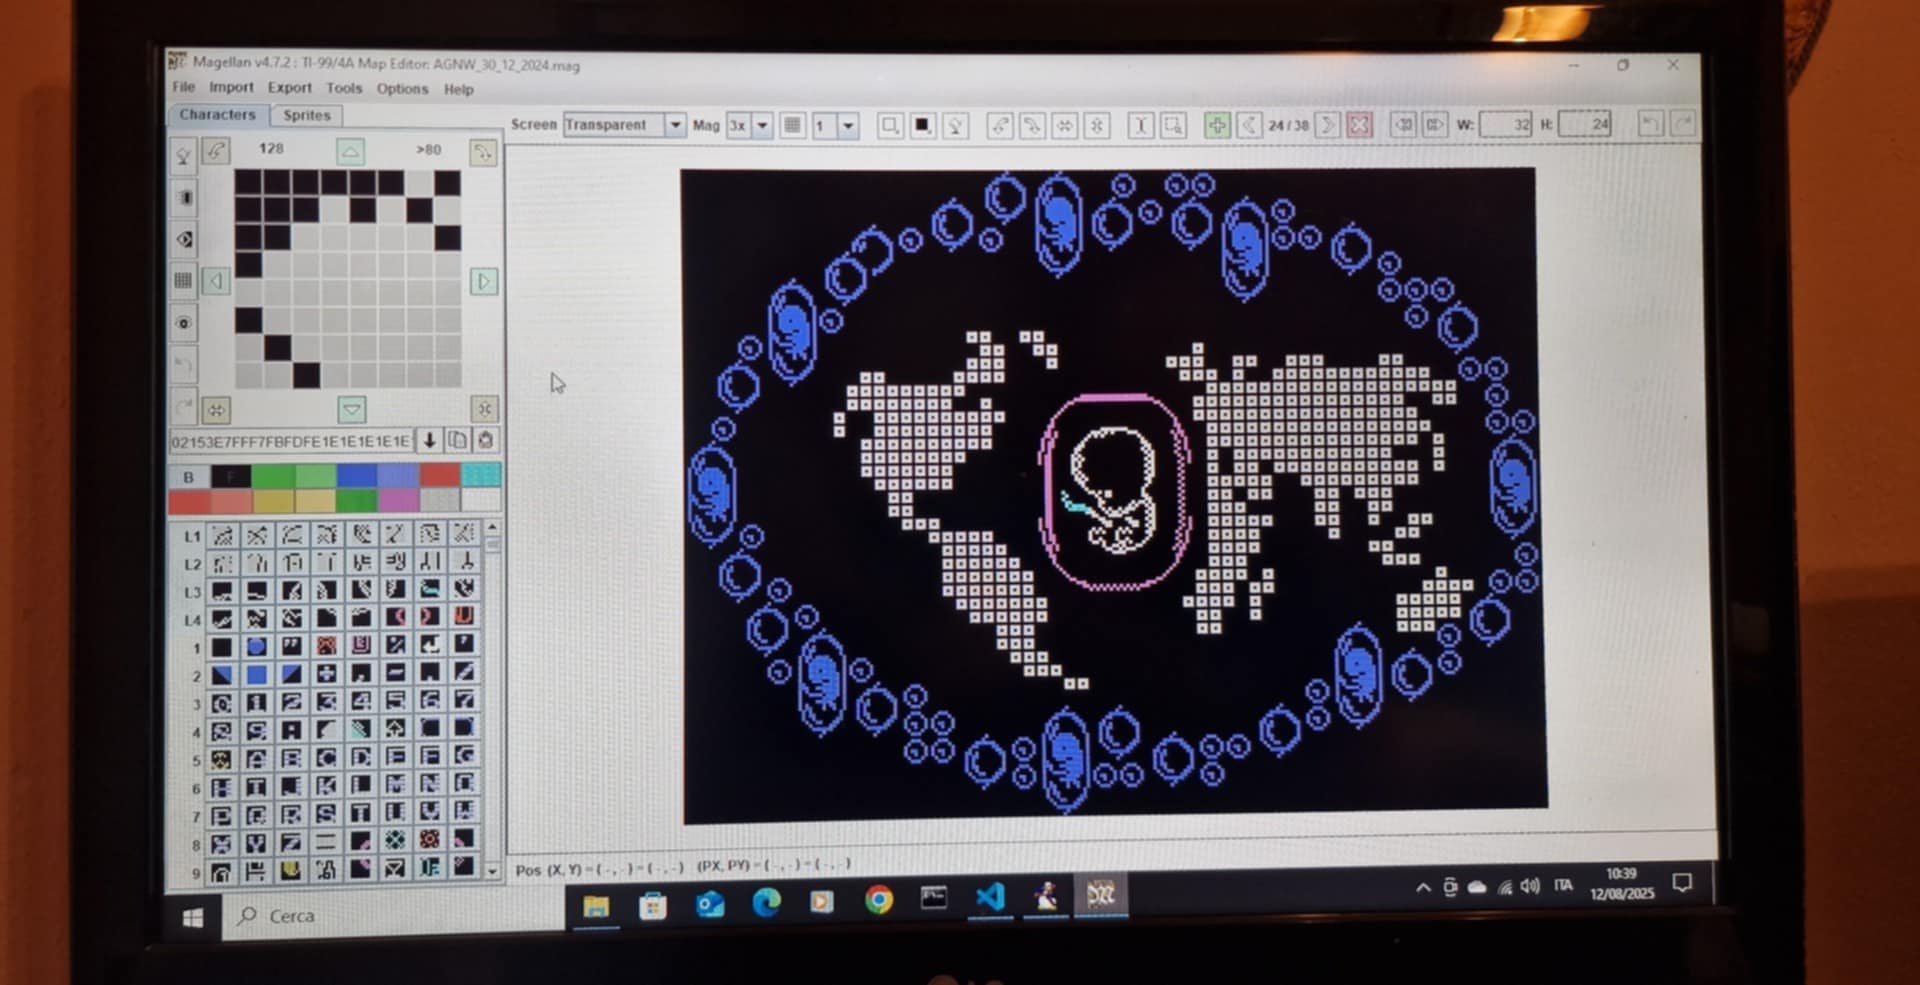This screenshot has height=985, width=1920.
Task: Click the map shift-left icon near W field
Action: (x=1403, y=125)
